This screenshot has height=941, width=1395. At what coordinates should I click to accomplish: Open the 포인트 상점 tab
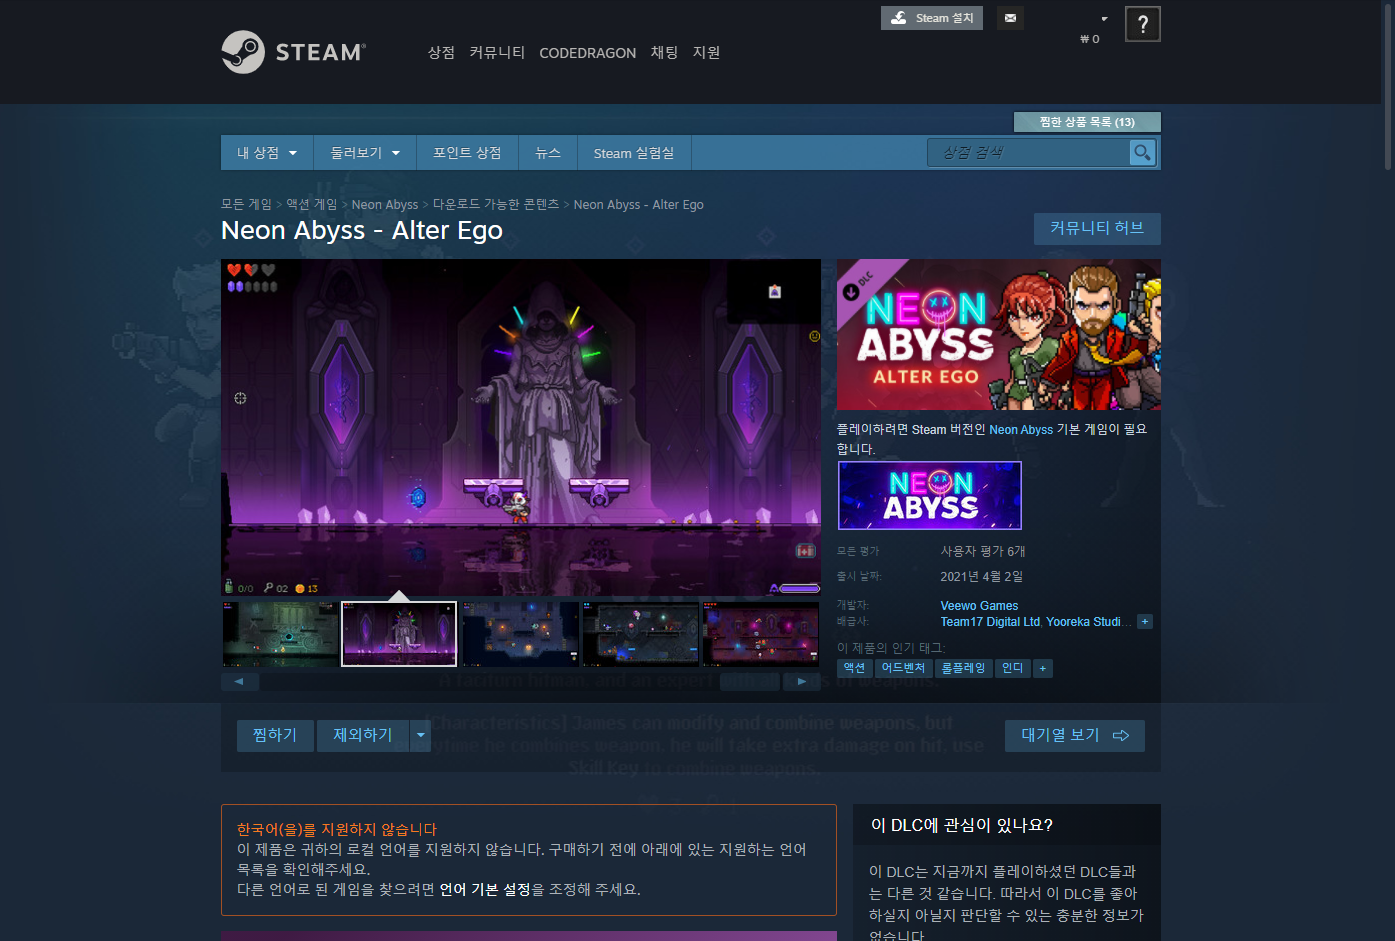[467, 153]
